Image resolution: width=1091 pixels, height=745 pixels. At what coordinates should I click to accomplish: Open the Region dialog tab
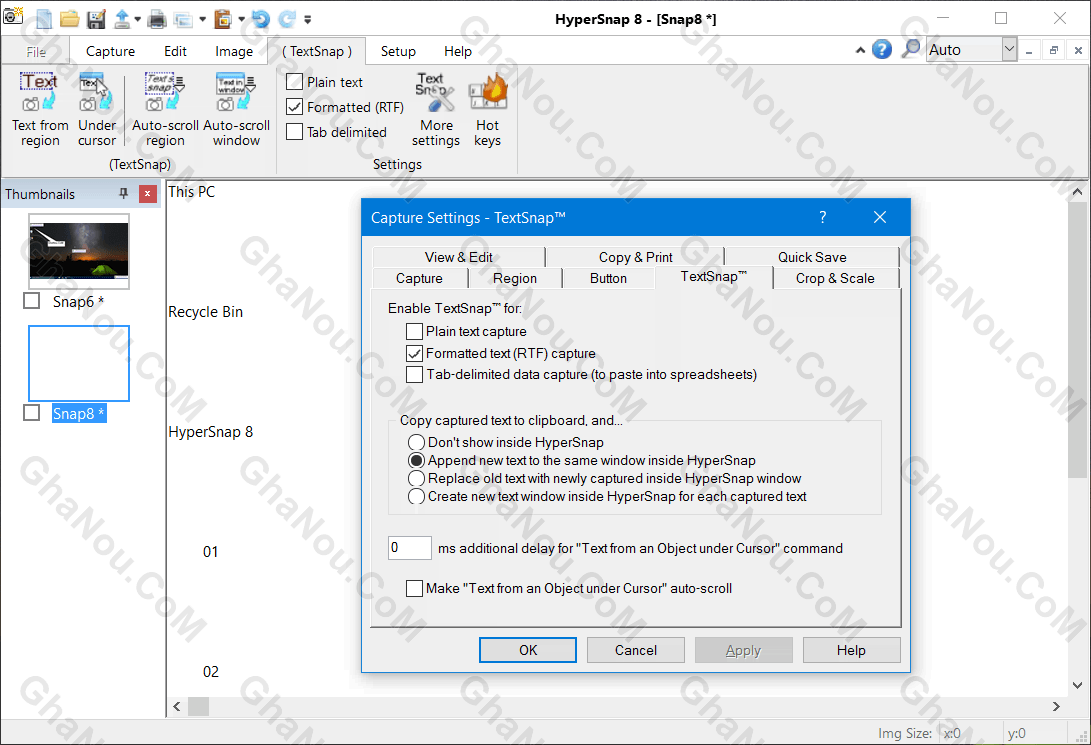pos(515,278)
